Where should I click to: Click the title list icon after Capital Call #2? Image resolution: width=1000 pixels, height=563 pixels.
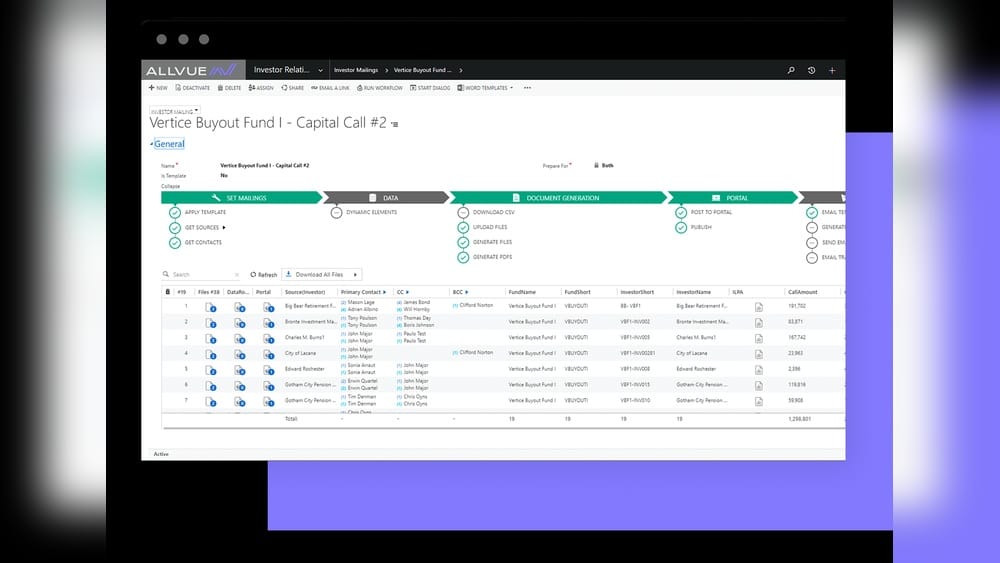pyautogui.click(x=395, y=124)
